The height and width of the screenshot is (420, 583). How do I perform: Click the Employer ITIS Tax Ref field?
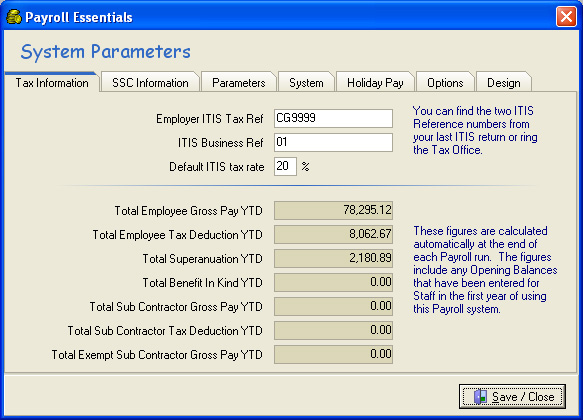[x=333, y=119]
